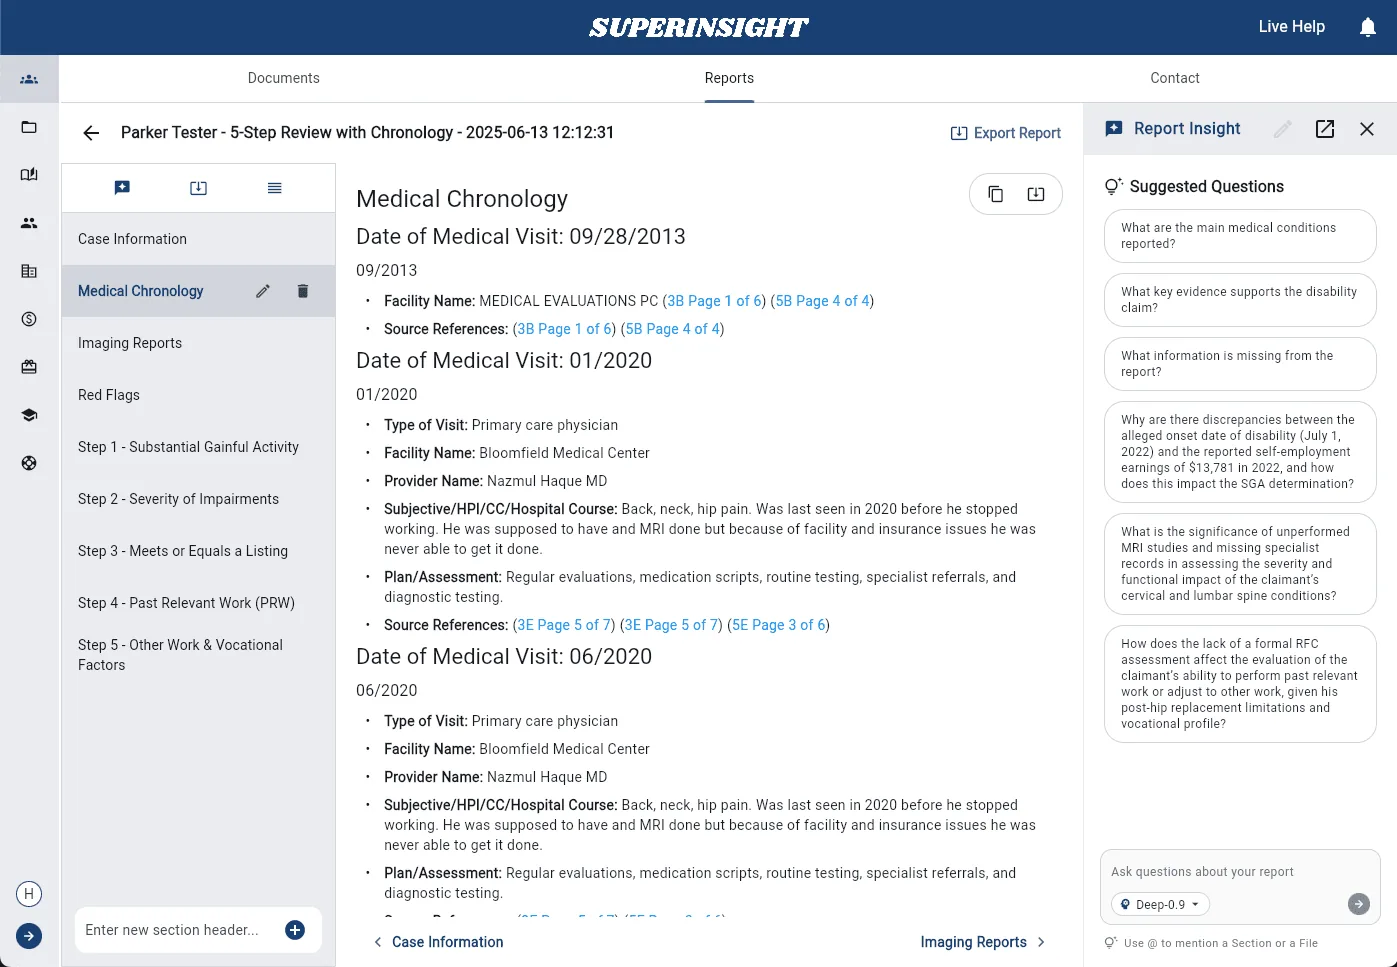Viewport: 1397px width, 967px height.
Task: Open the Deep-0.9 model dropdown
Action: (x=1159, y=904)
